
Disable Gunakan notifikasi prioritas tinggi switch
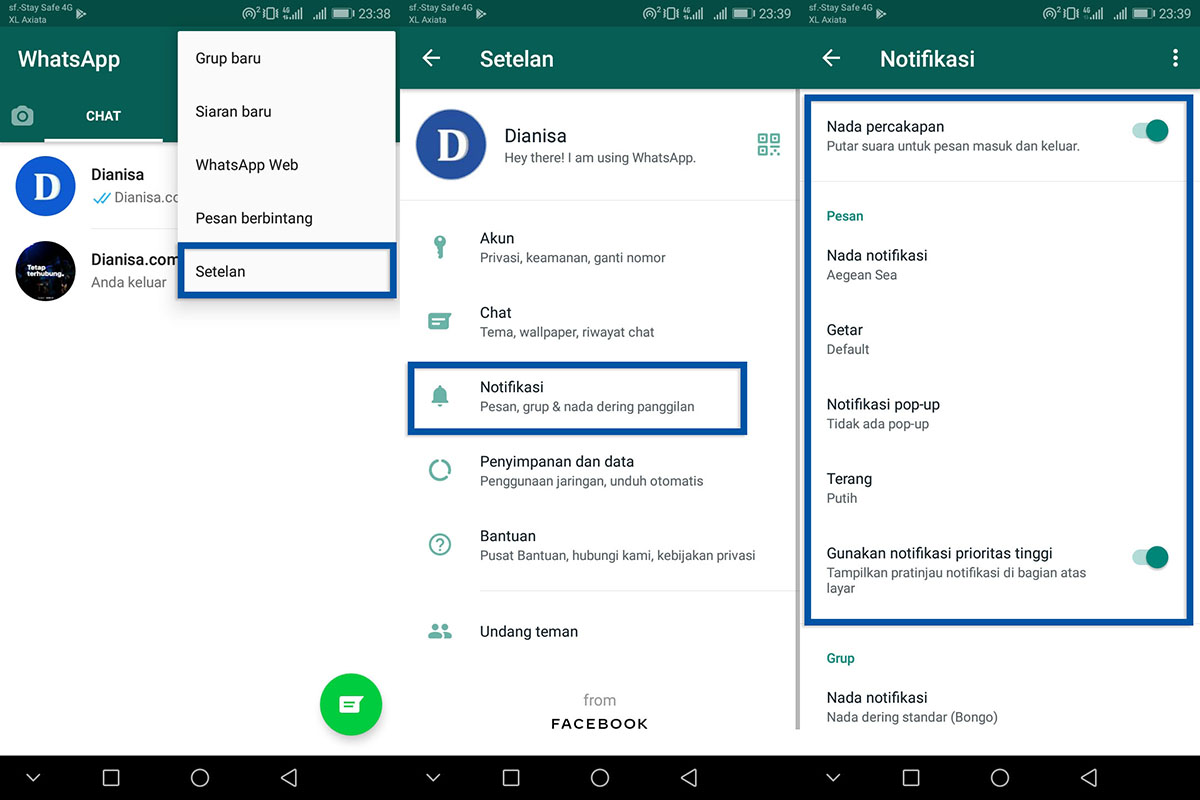tap(1151, 558)
